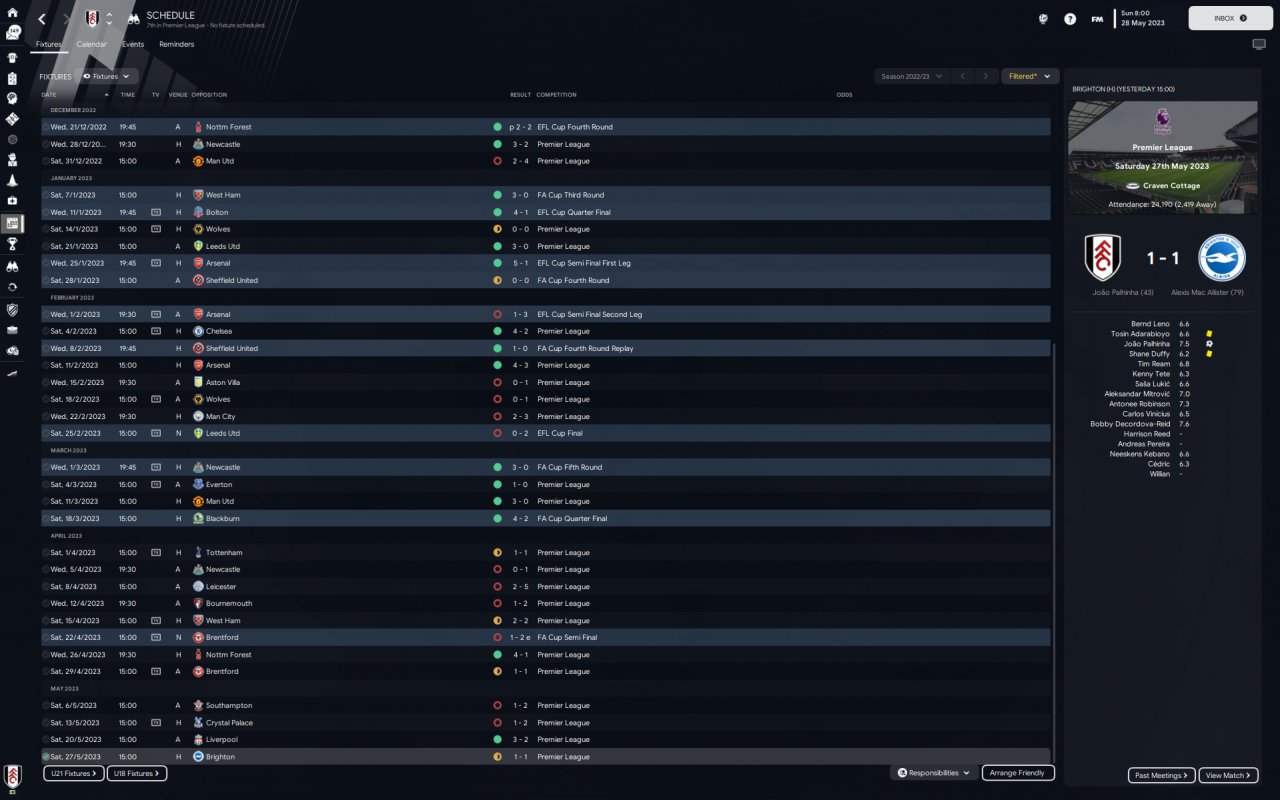The height and width of the screenshot is (800, 1280).
Task: Switch to the Fixtures tab
Action: coord(47,44)
